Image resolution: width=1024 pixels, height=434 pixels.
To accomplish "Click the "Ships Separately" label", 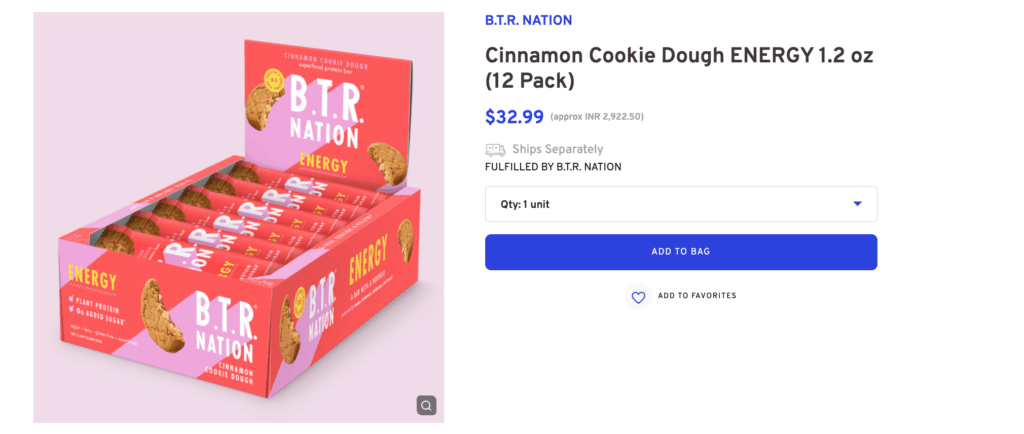I will (x=557, y=150).
